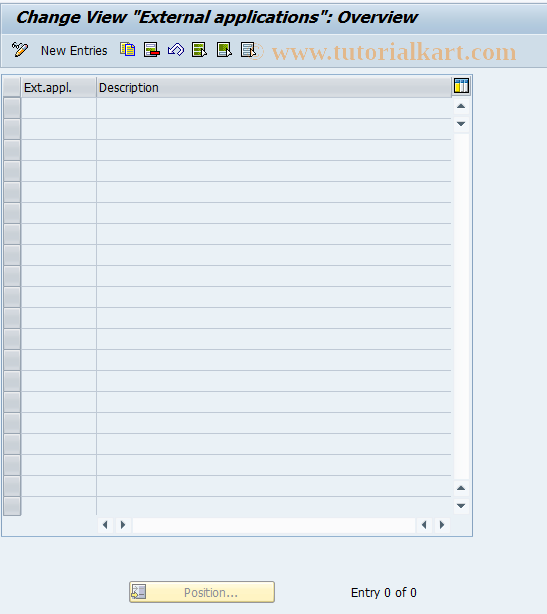Click the New Entries button

(x=74, y=51)
